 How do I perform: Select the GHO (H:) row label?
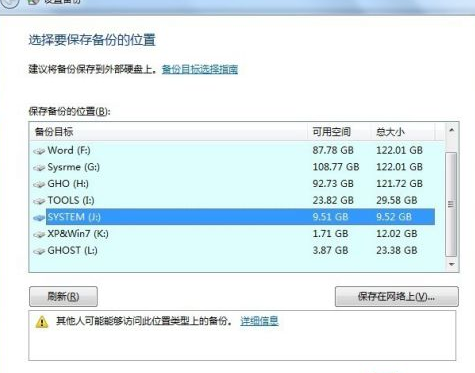click(68, 184)
